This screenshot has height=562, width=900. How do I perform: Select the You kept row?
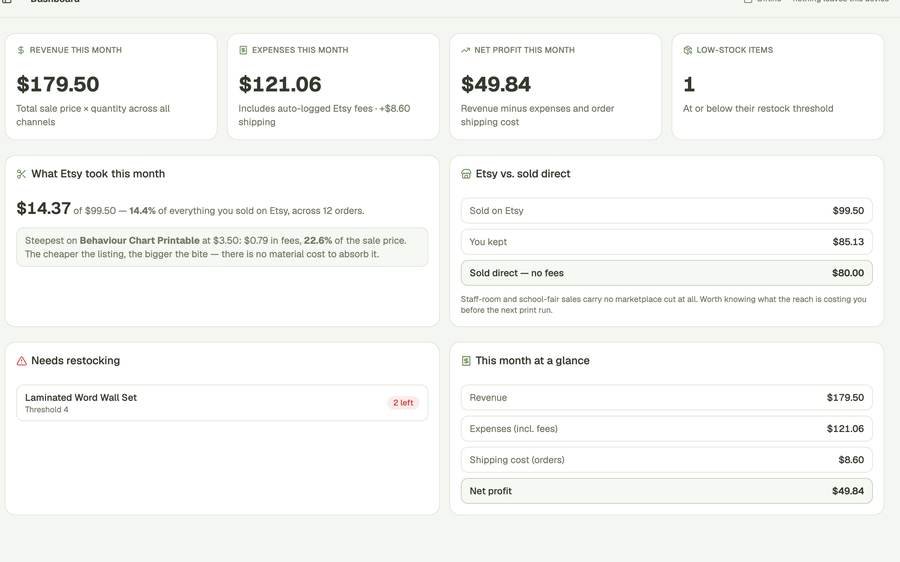(x=666, y=242)
